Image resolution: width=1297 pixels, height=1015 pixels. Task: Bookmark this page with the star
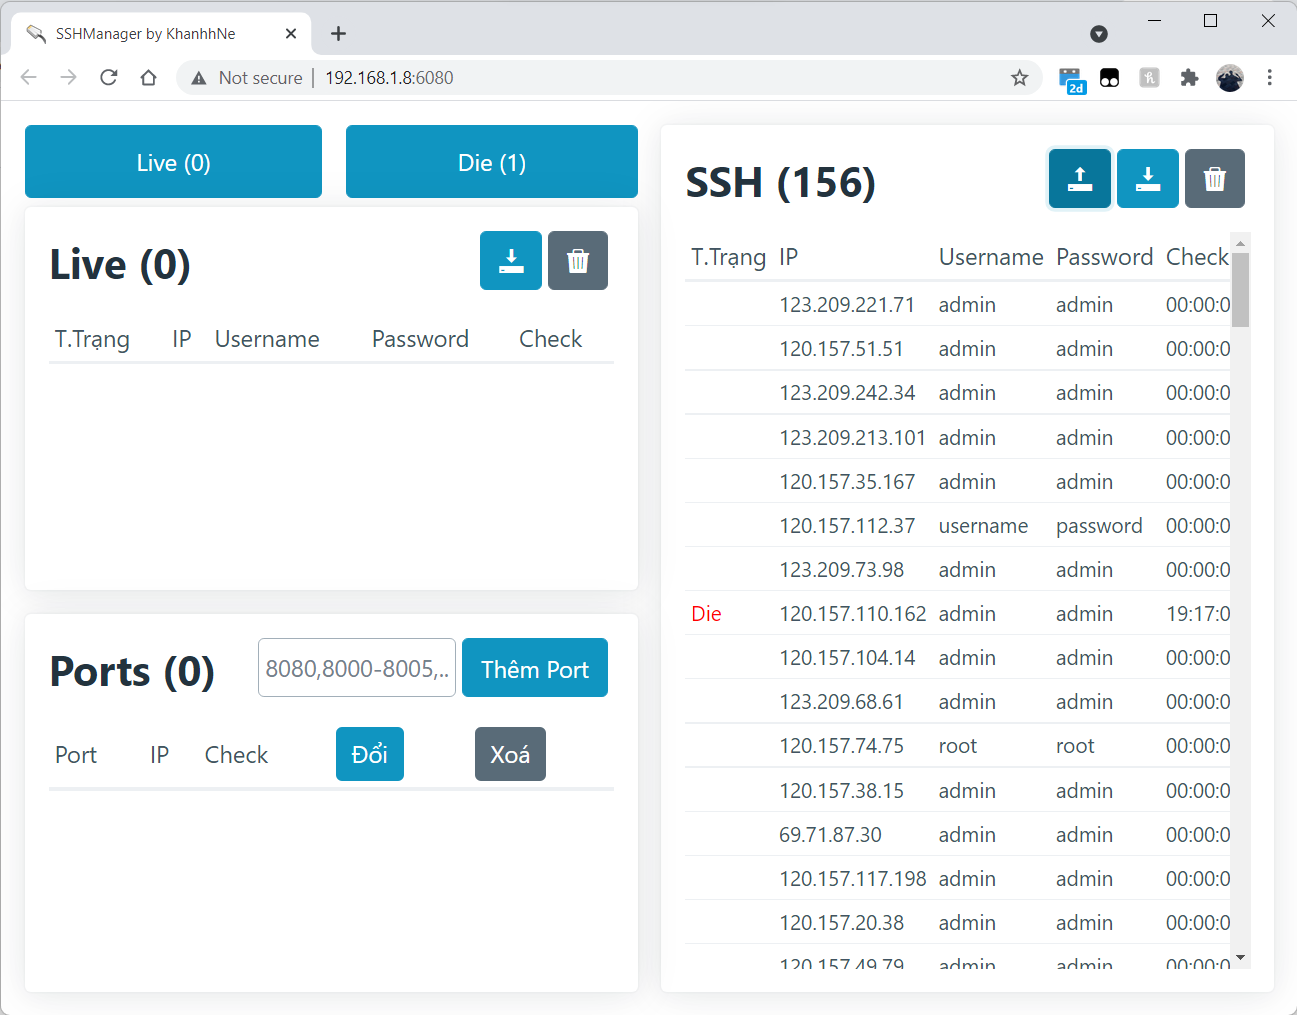[x=1020, y=78]
